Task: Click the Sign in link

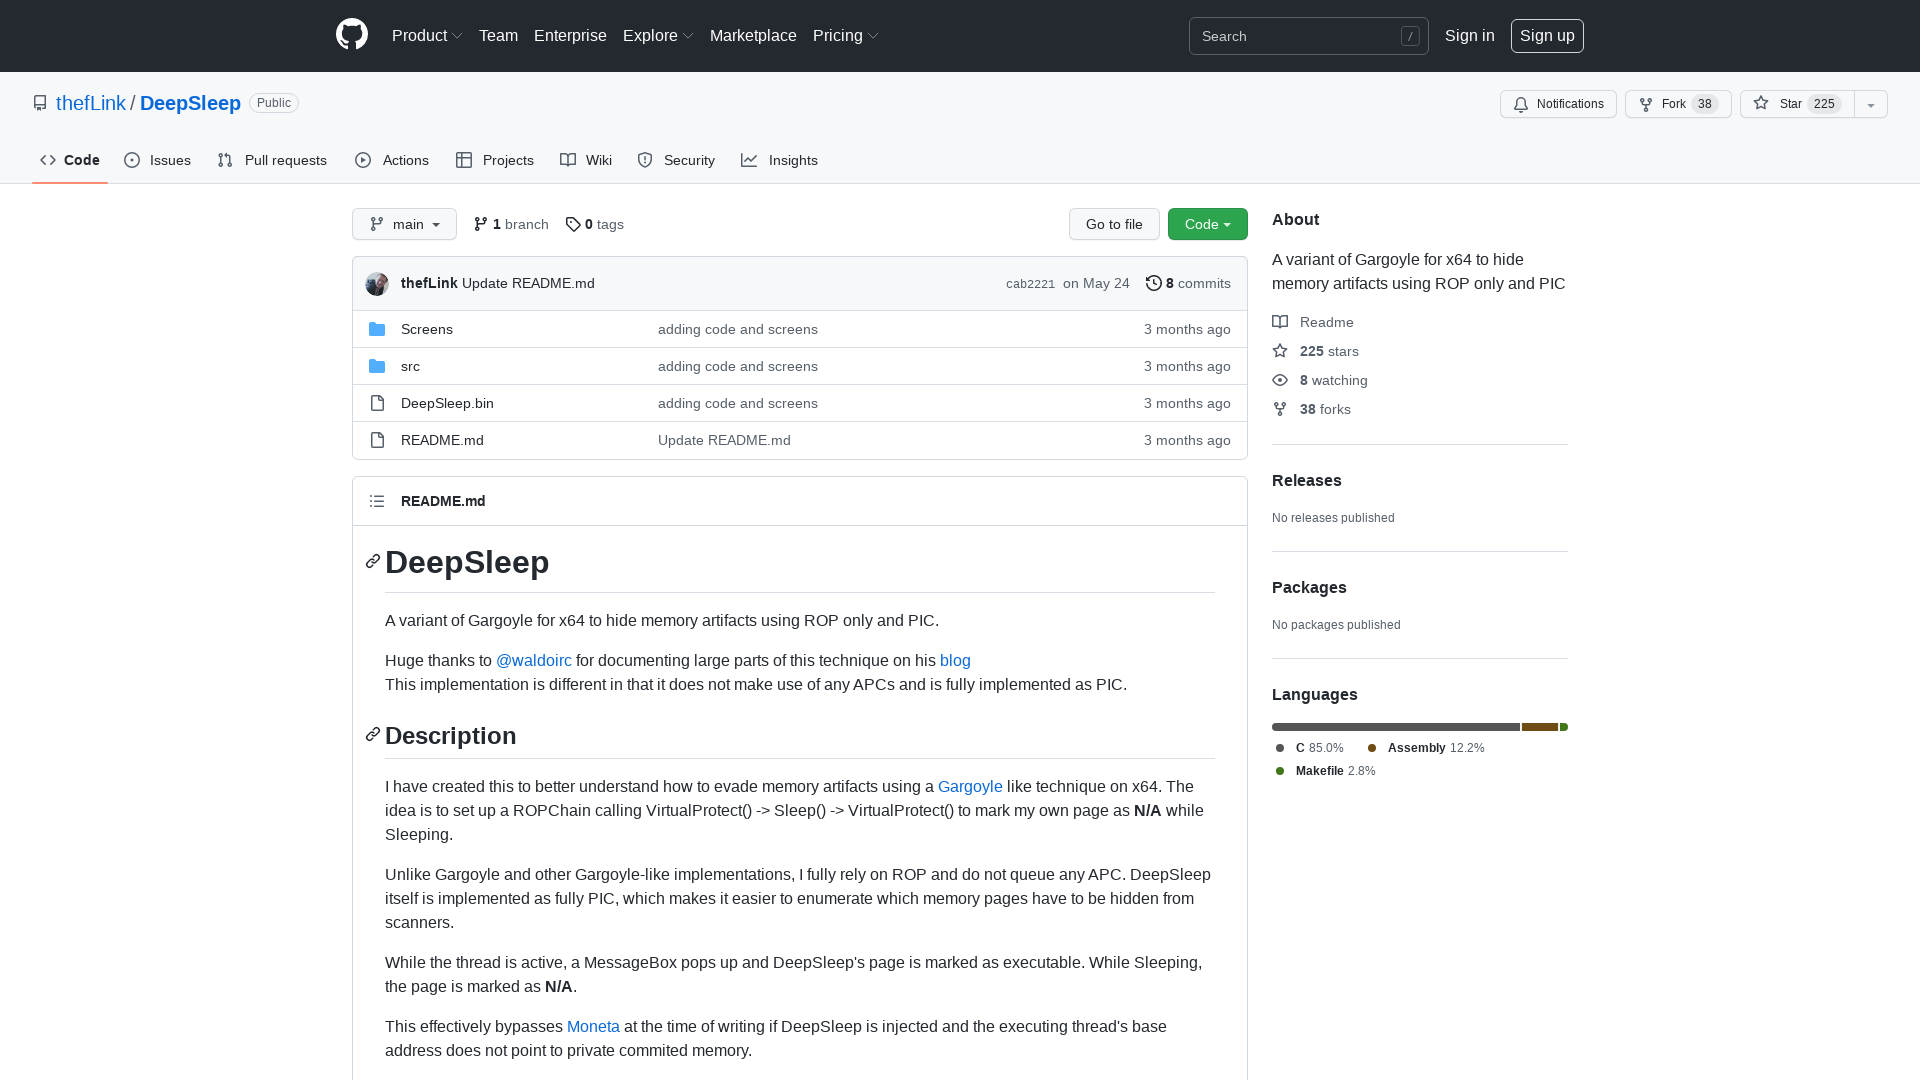Action: [x=1470, y=36]
